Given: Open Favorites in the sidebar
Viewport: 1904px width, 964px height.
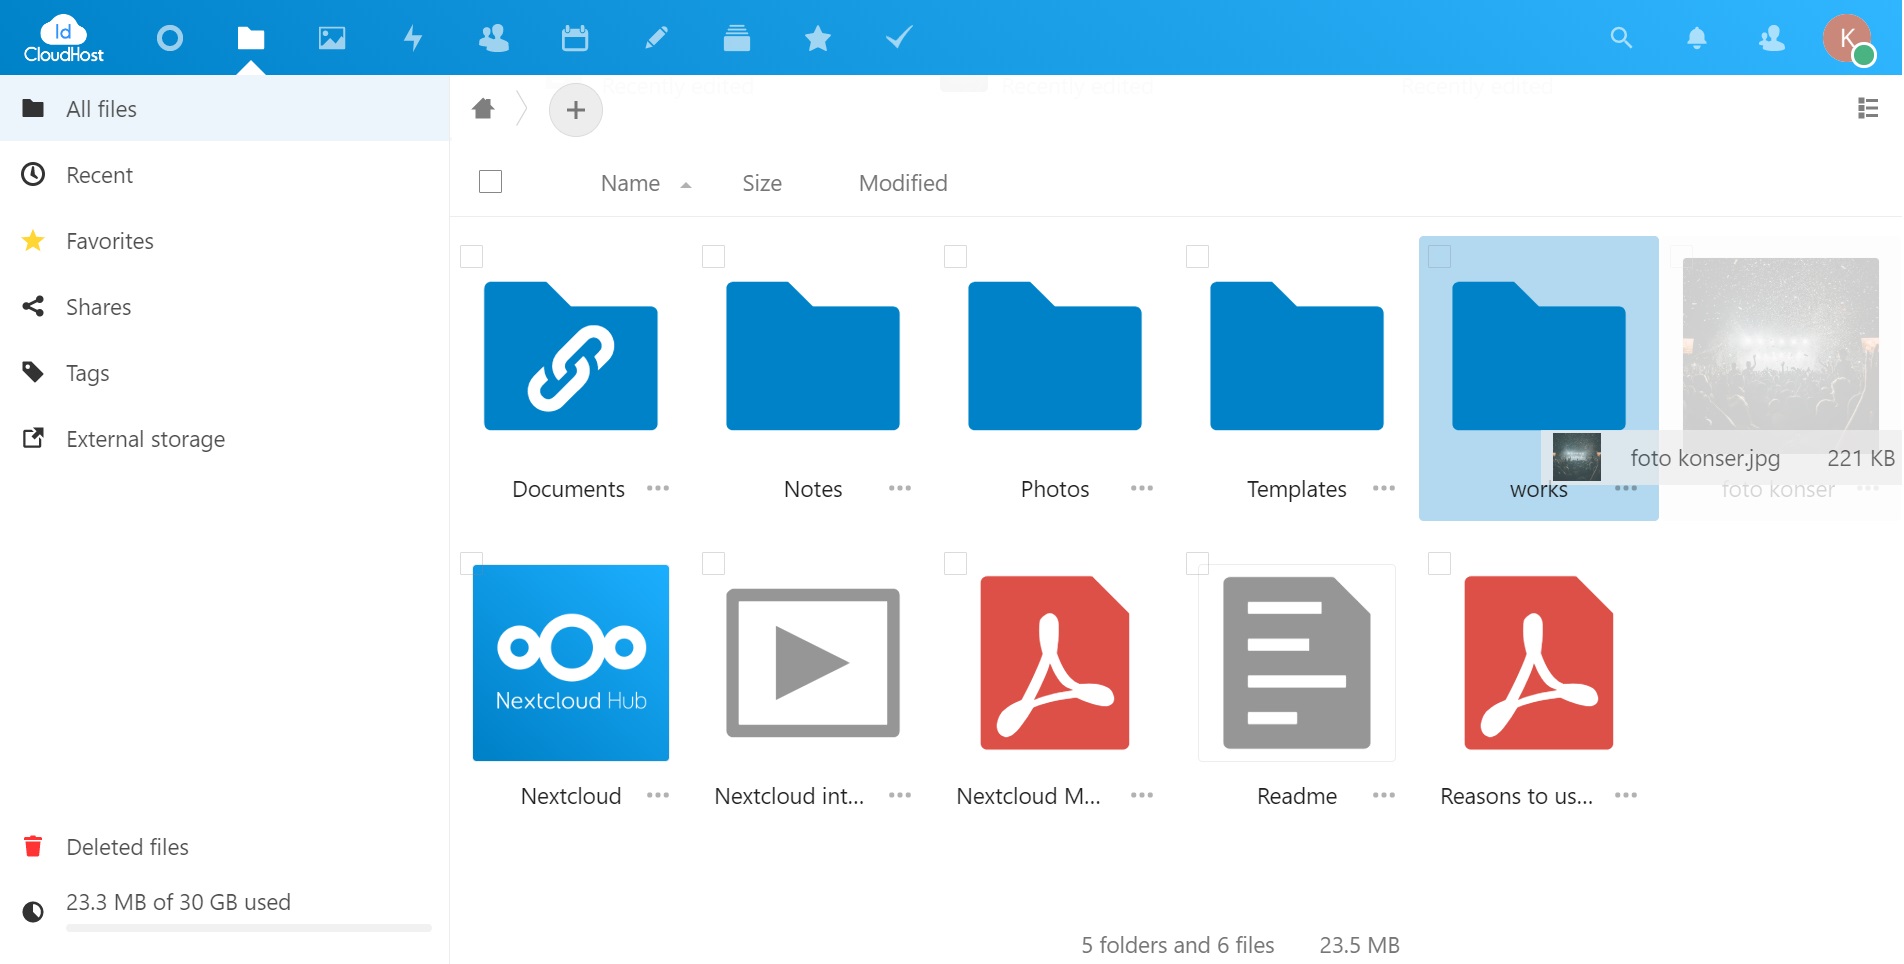Looking at the screenshot, I should click(109, 241).
